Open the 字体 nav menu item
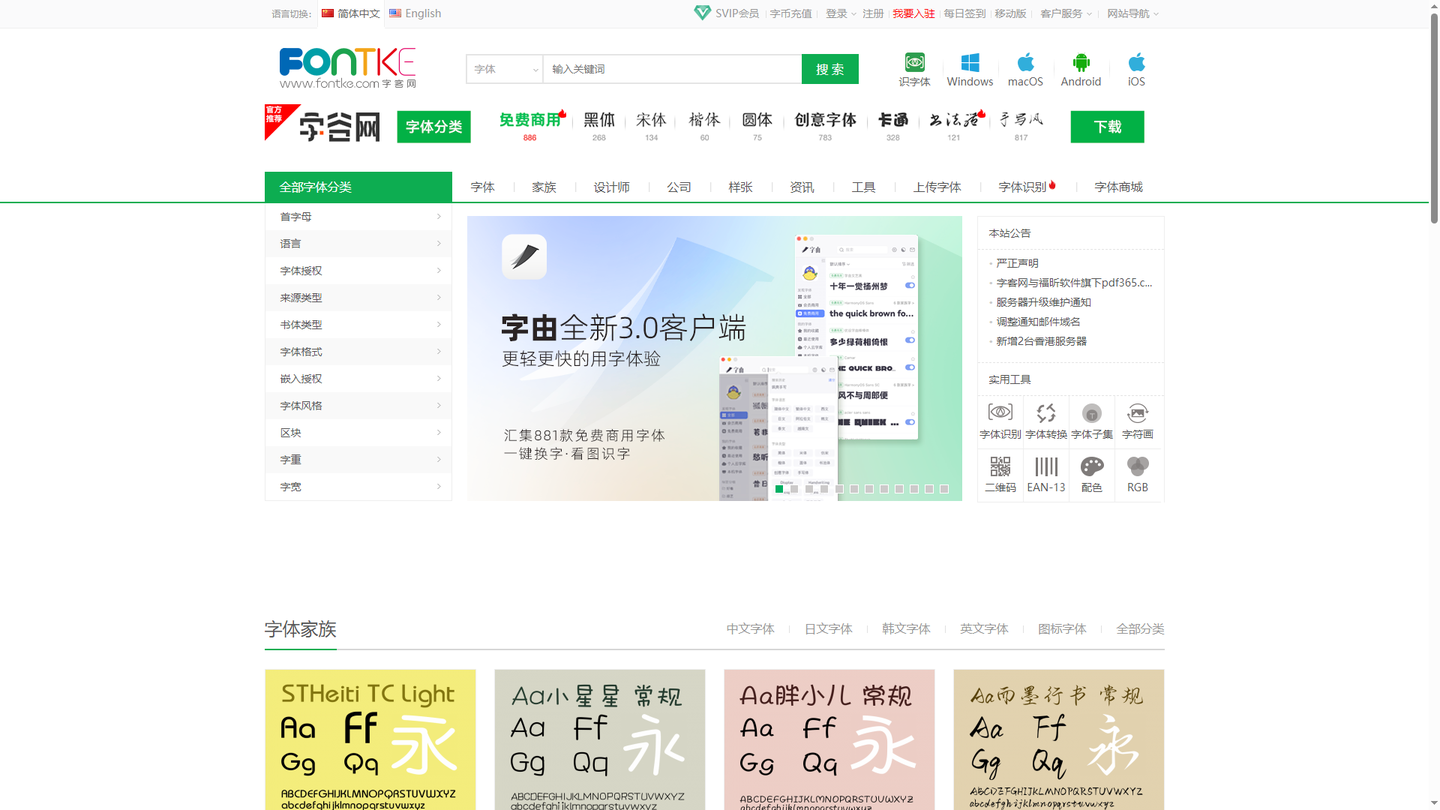Screen dimensions: 1440x810 (x=483, y=187)
